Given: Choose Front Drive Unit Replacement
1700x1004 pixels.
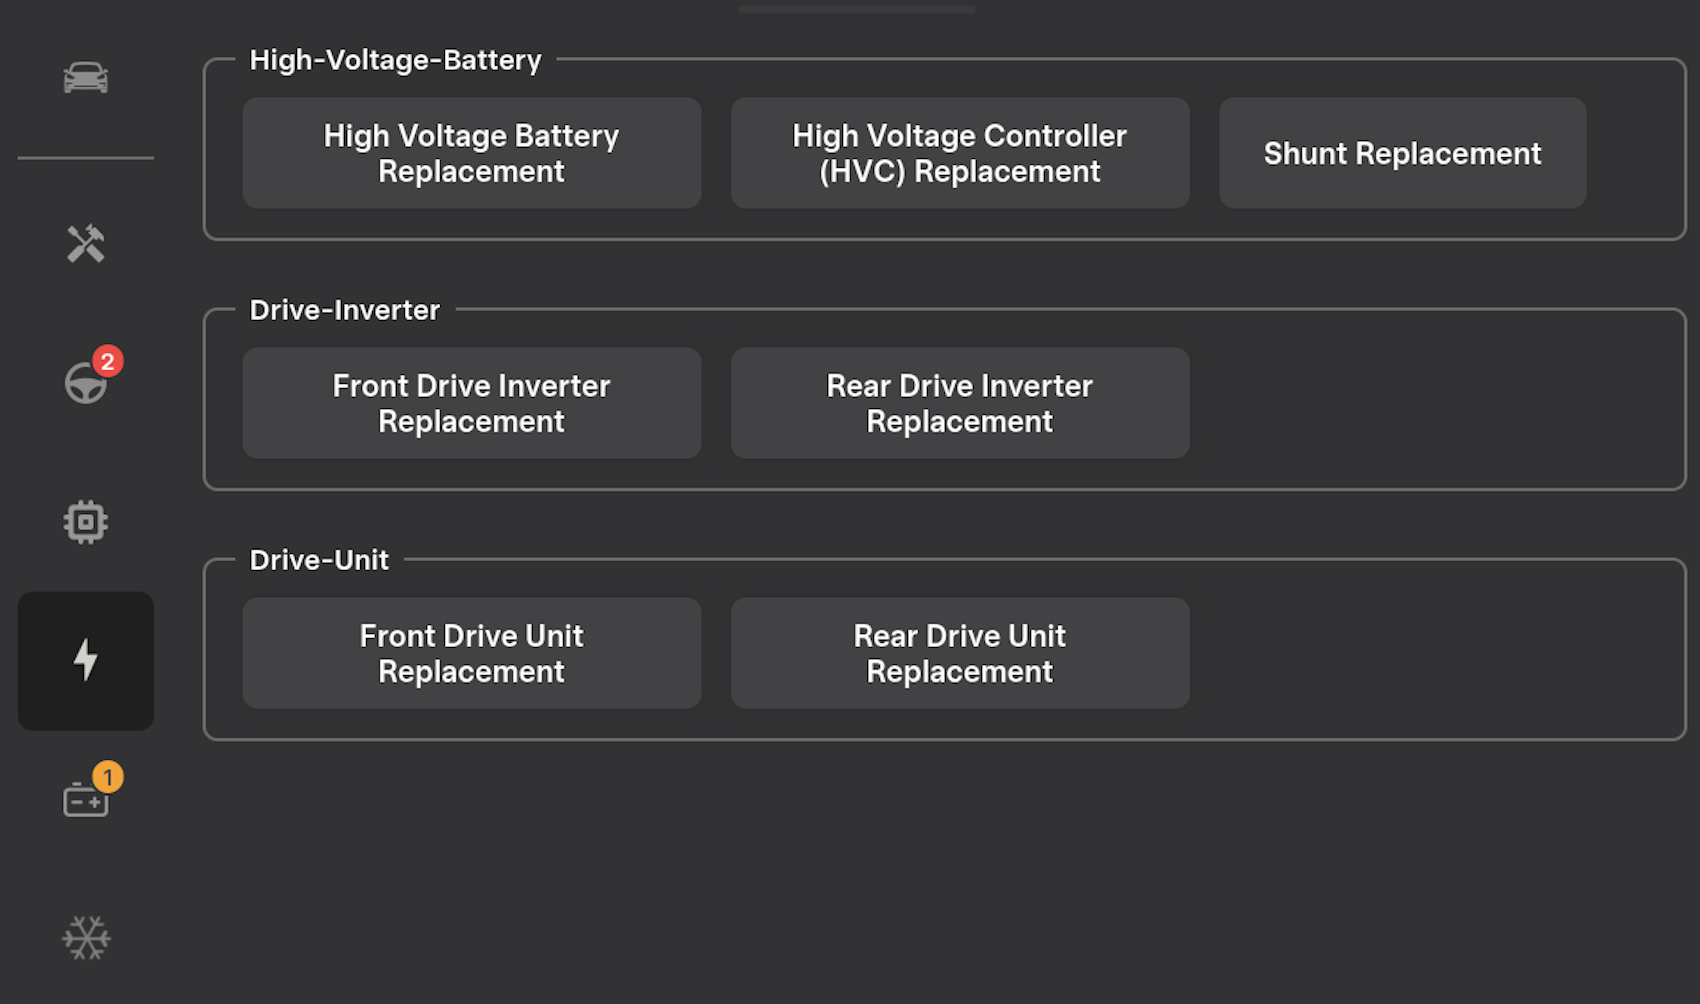Looking at the screenshot, I should 471,653.
